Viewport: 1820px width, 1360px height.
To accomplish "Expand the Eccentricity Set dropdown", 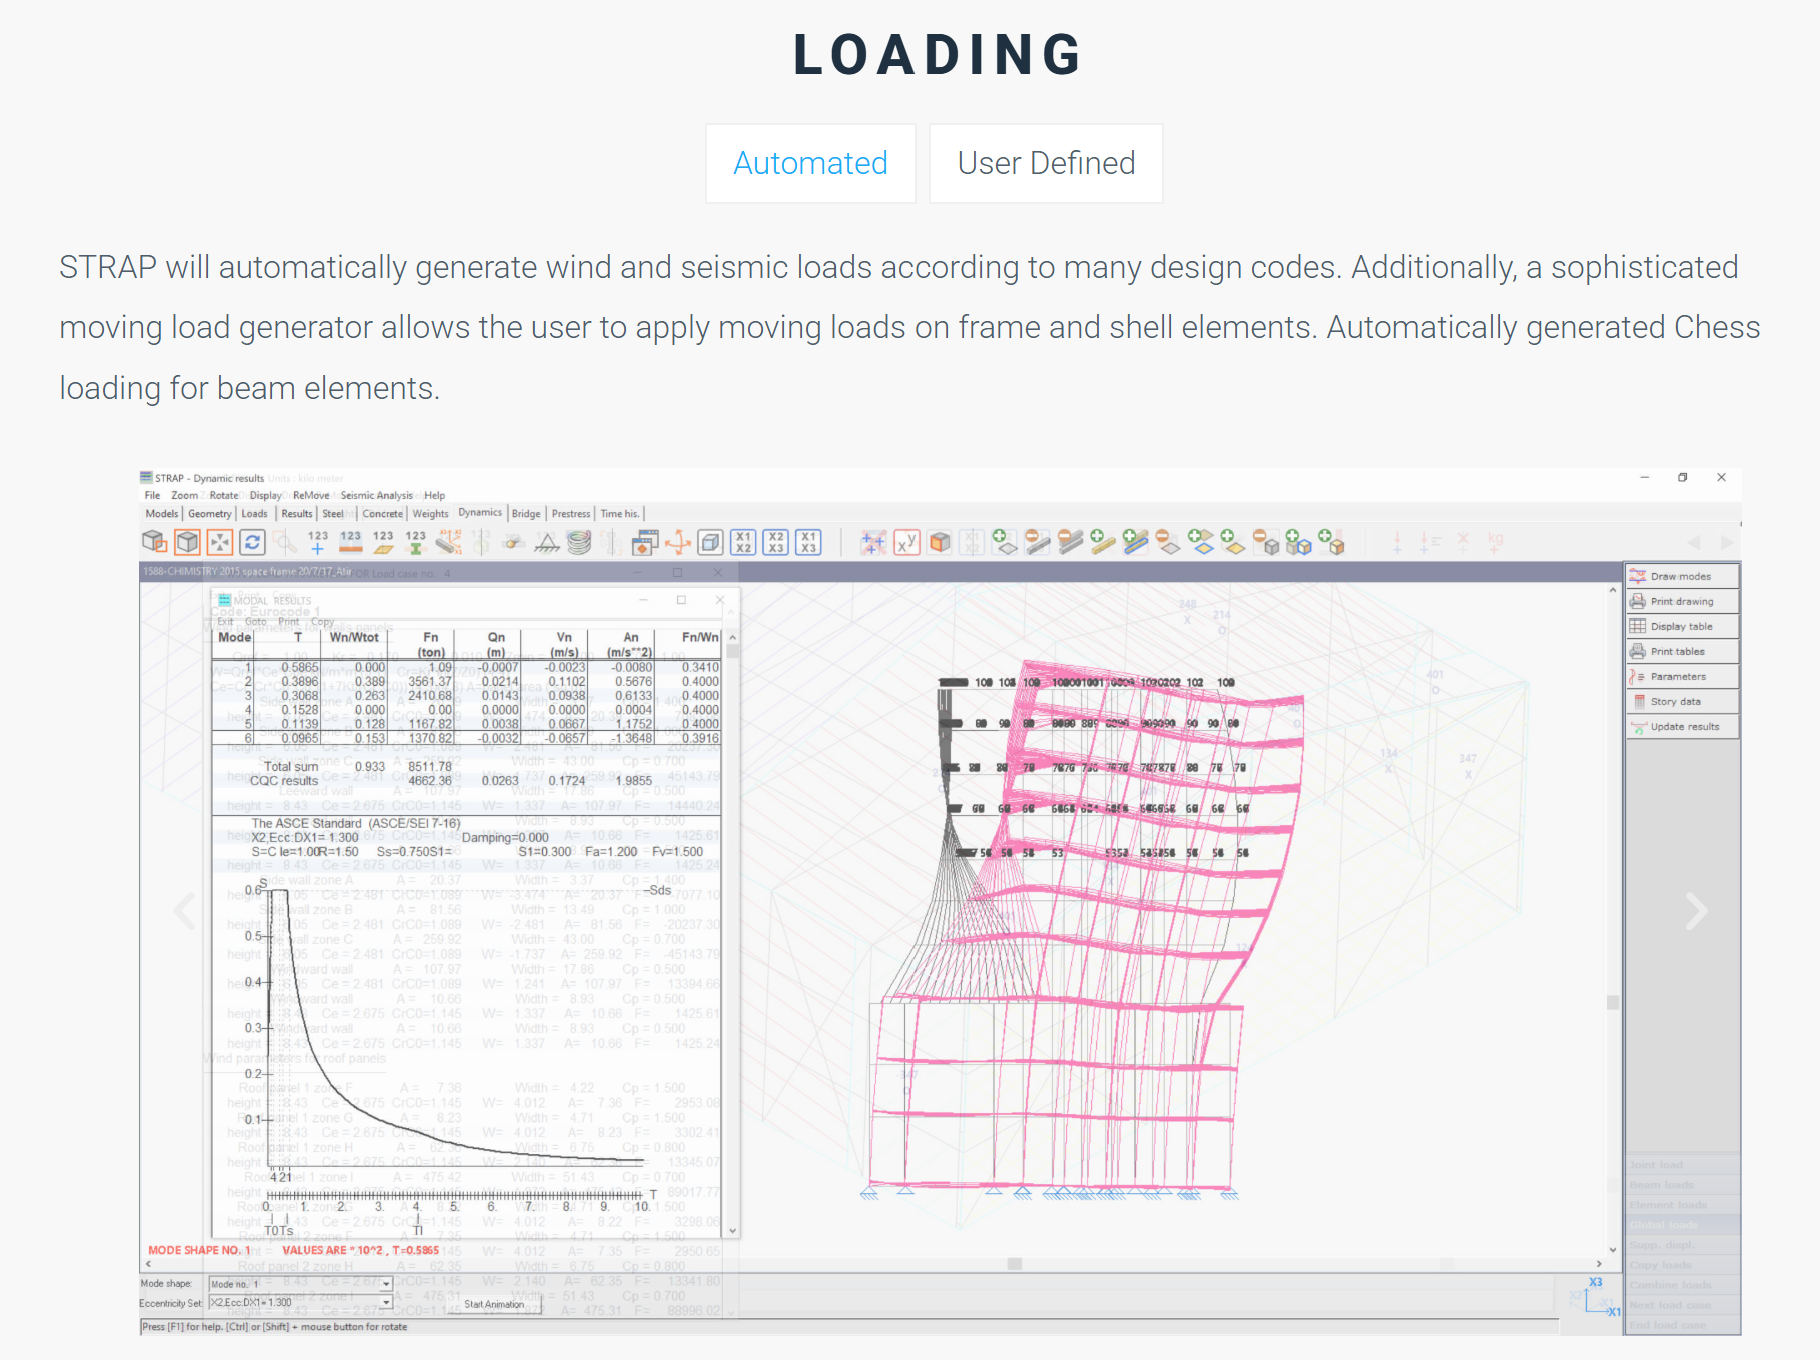I will [386, 1303].
